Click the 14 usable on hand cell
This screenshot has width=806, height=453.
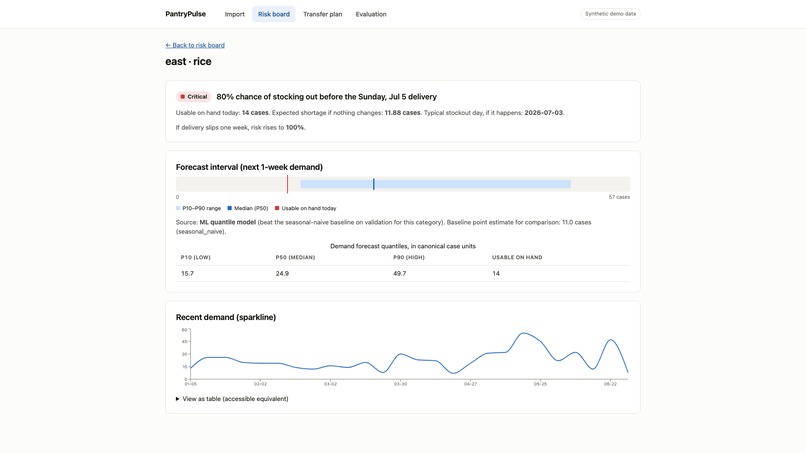pos(496,274)
